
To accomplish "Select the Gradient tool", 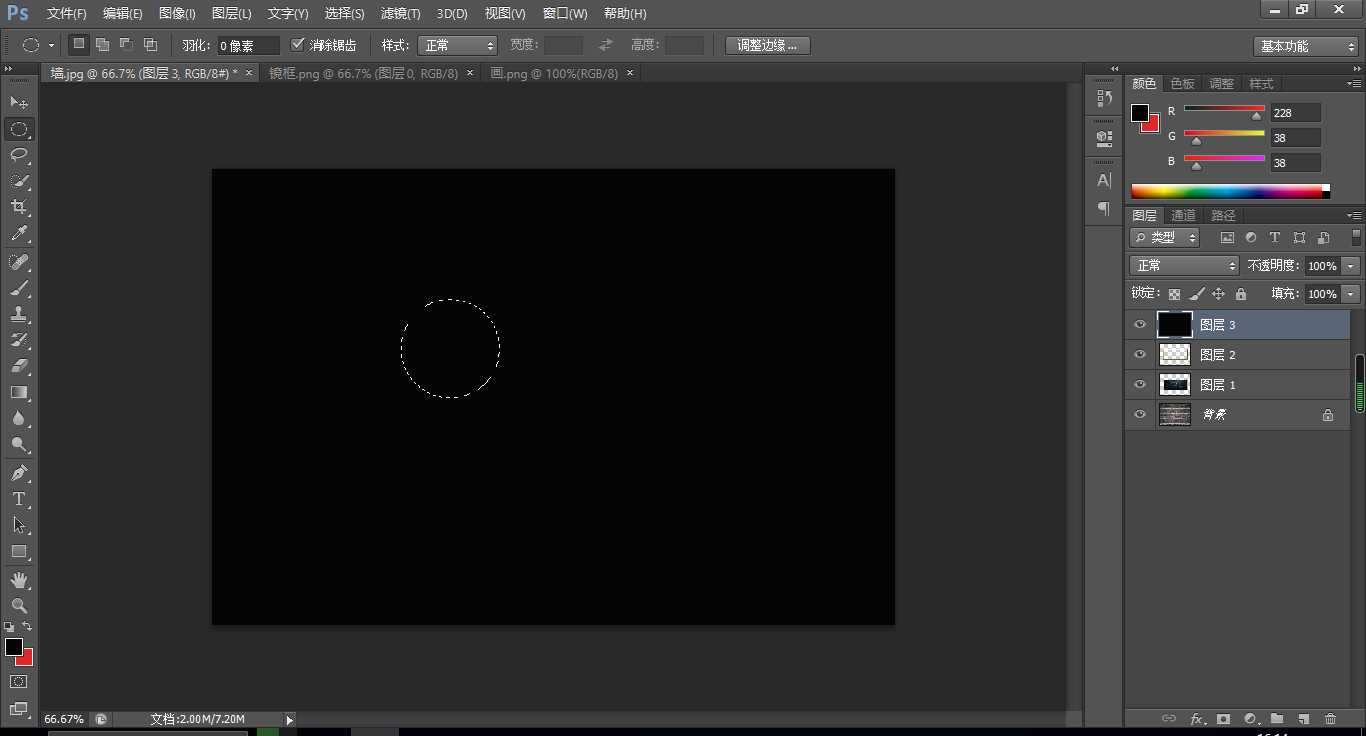I will 19,392.
